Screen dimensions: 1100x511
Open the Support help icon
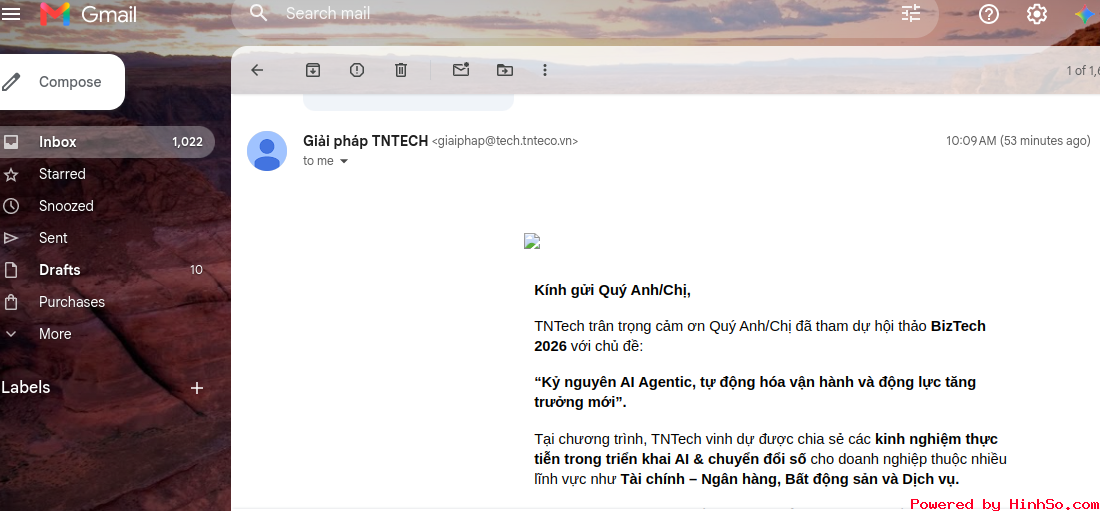988,13
